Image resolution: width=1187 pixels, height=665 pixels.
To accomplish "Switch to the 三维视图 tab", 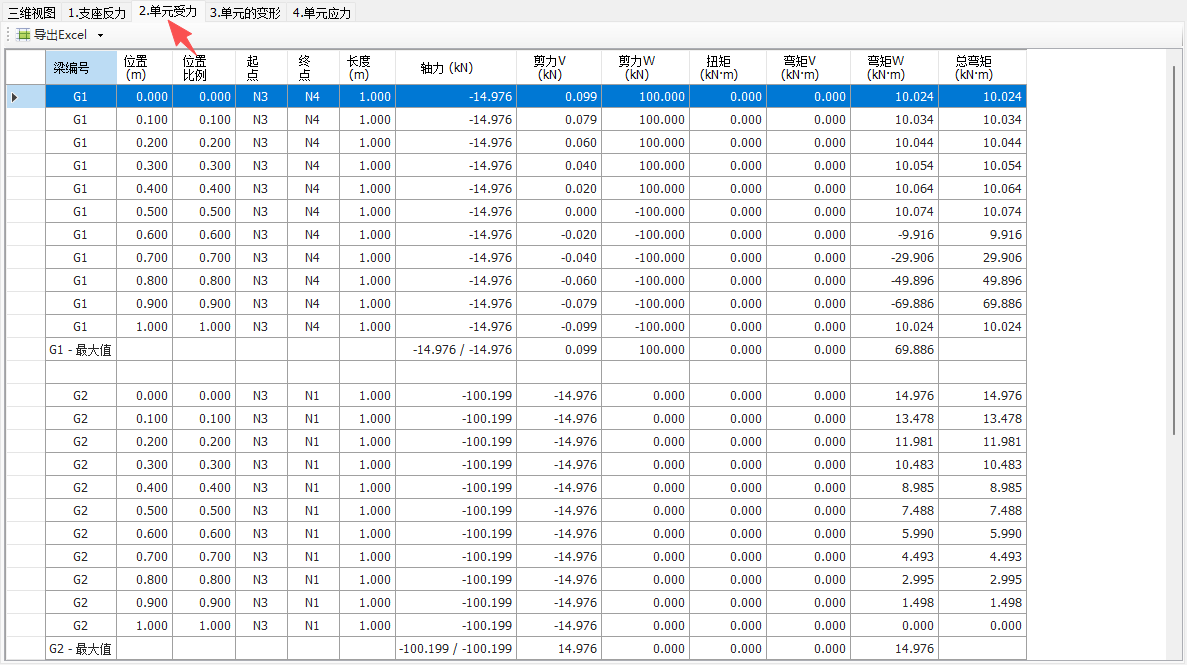I will tap(32, 13).
